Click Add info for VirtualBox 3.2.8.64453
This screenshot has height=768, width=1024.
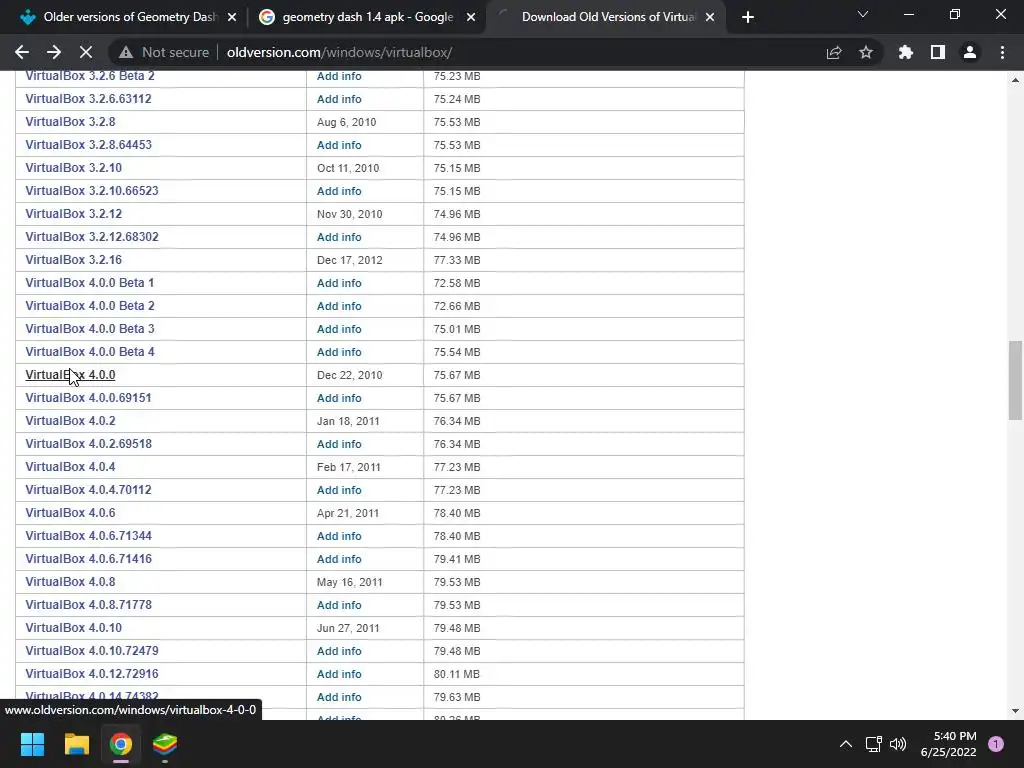339,145
